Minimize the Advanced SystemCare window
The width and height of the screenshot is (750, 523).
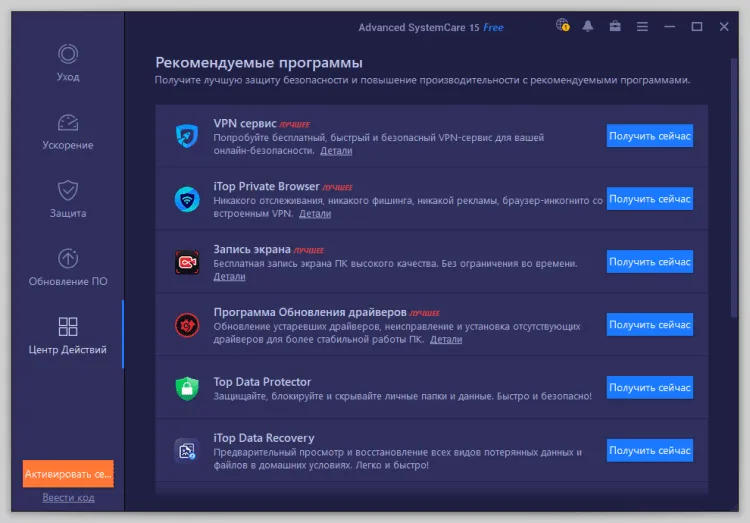[x=670, y=27]
